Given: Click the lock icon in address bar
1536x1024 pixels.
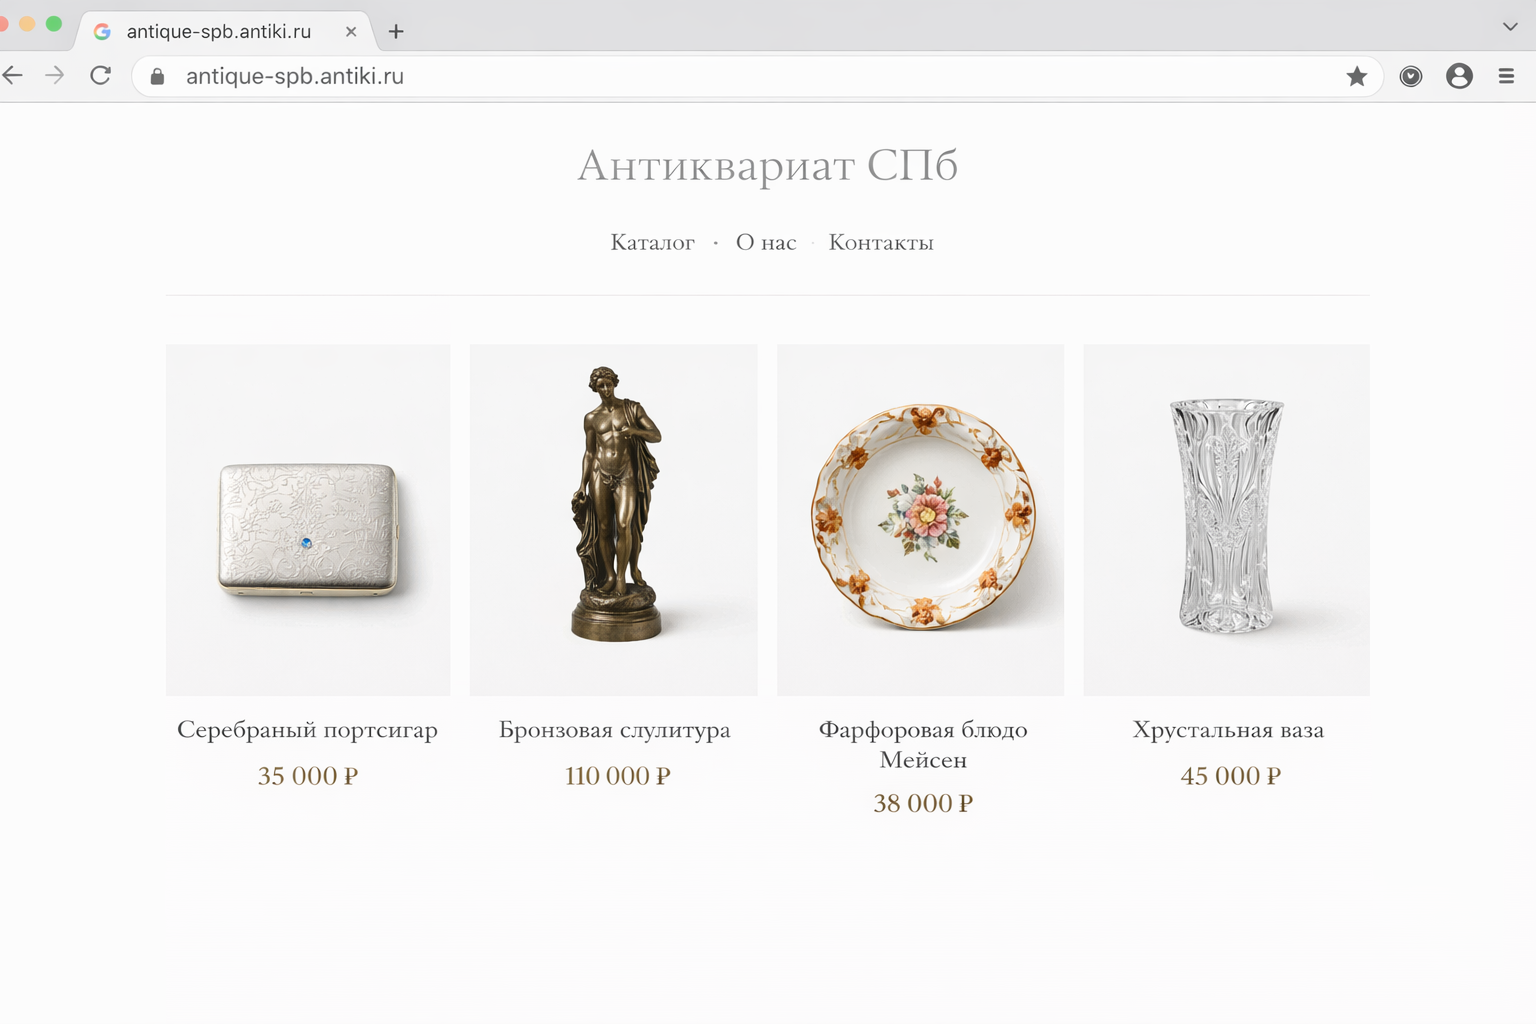Looking at the screenshot, I should click(157, 76).
